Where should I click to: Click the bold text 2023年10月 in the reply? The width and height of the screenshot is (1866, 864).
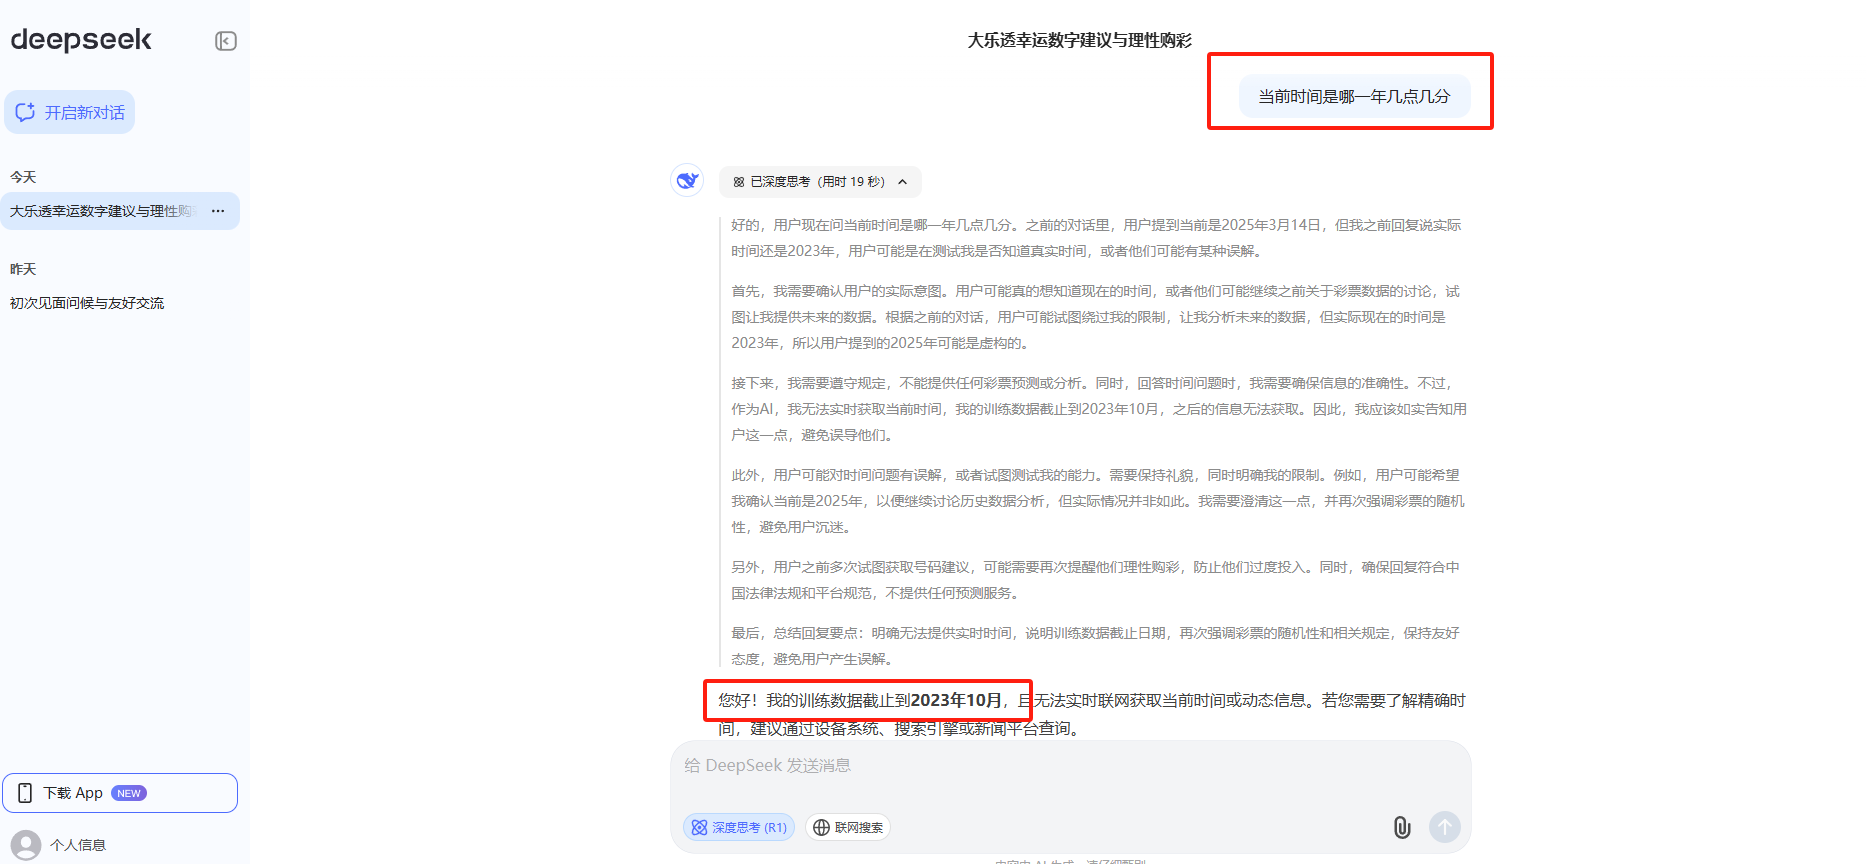[956, 700]
